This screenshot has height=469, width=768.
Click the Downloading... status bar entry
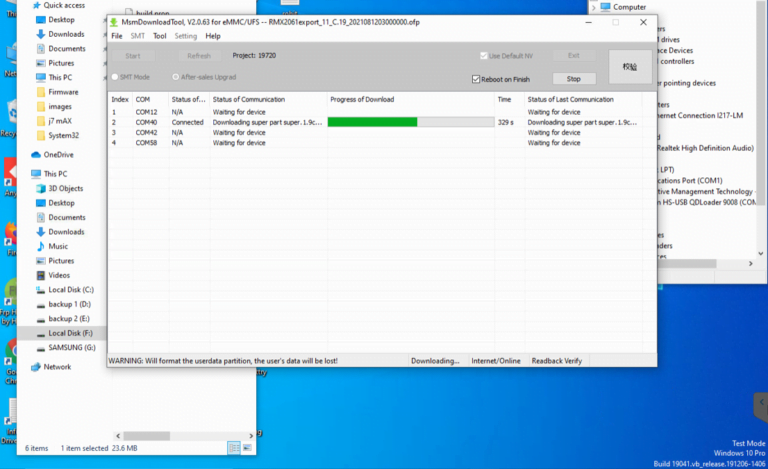(x=435, y=361)
